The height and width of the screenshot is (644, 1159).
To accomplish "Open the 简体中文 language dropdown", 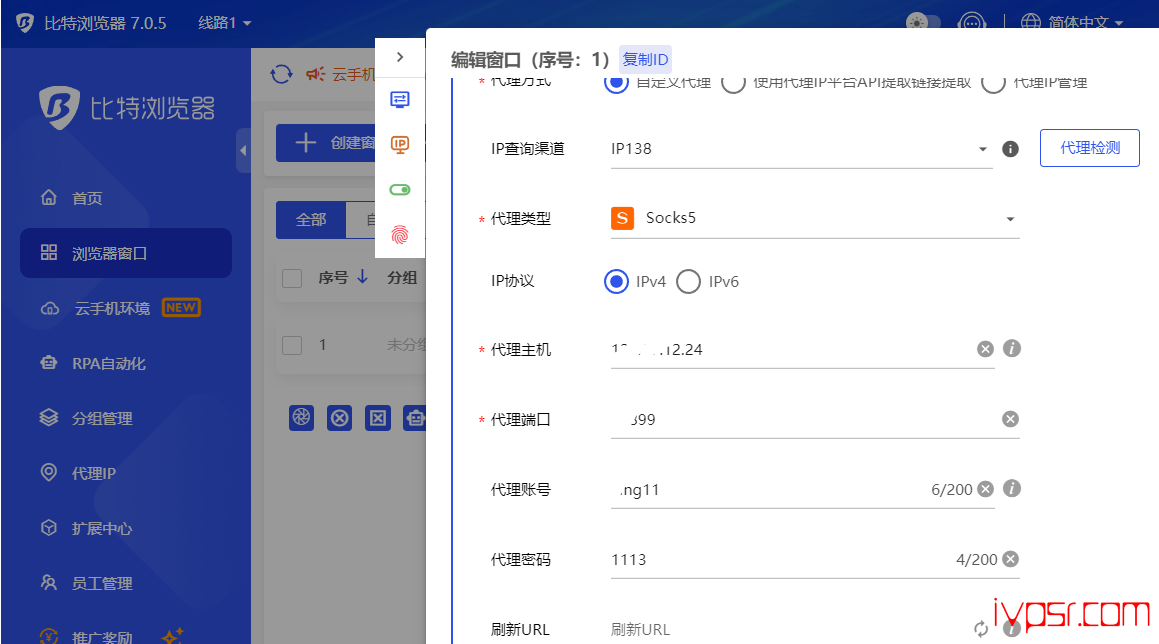I will pyautogui.click(x=1073, y=22).
